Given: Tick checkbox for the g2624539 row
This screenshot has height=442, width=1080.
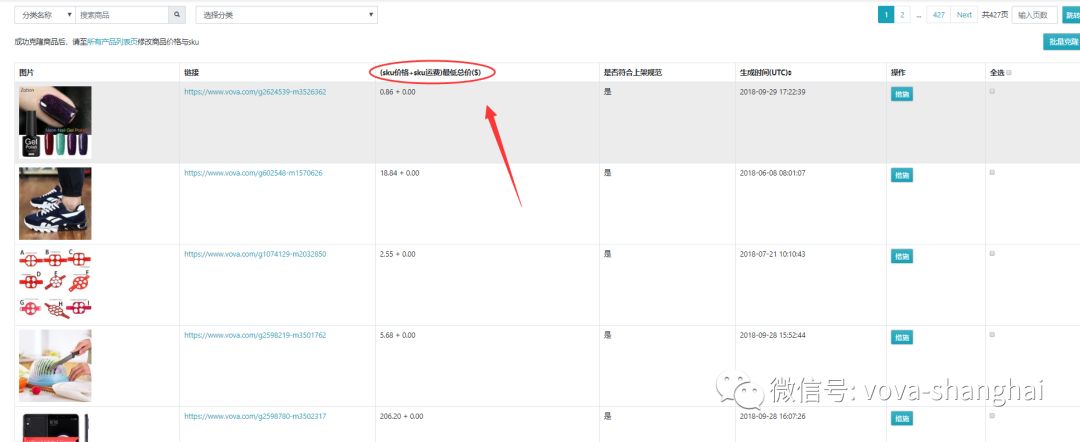Looking at the screenshot, I should (x=993, y=91).
